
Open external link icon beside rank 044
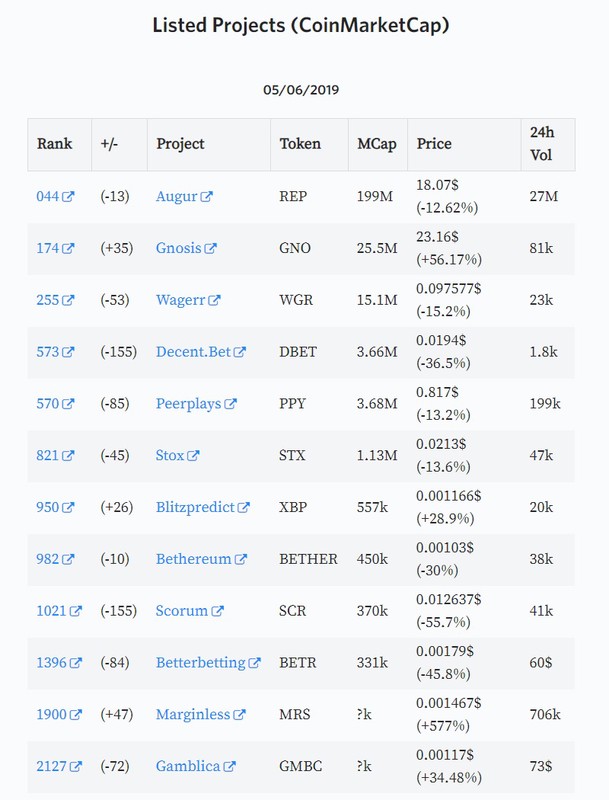pyautogui.click(x=68, y=197)
